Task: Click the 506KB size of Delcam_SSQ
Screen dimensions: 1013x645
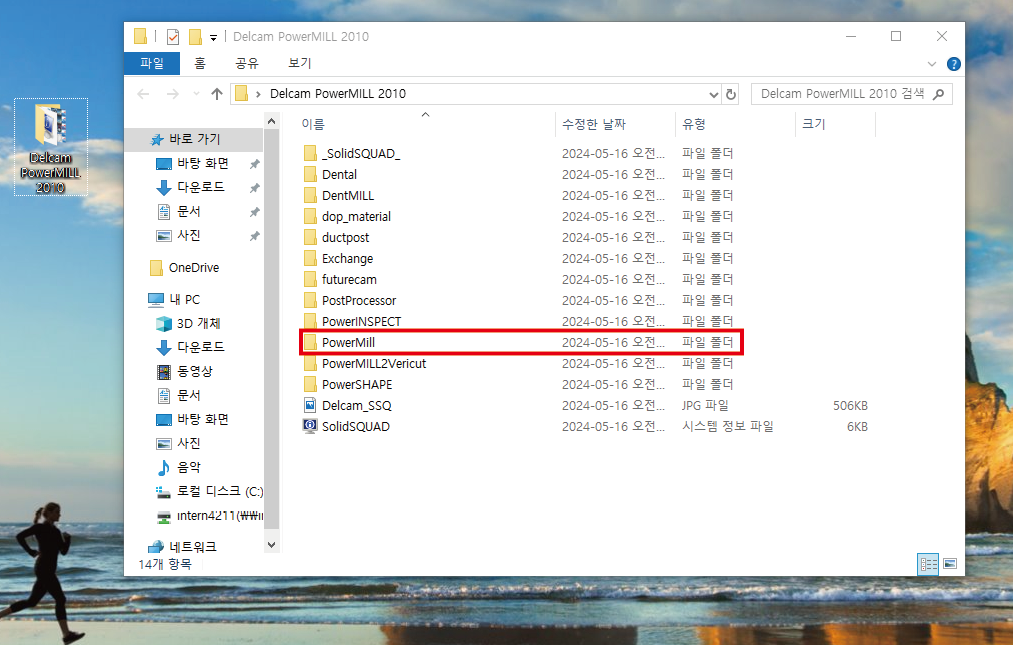Action: click(850, 406)
